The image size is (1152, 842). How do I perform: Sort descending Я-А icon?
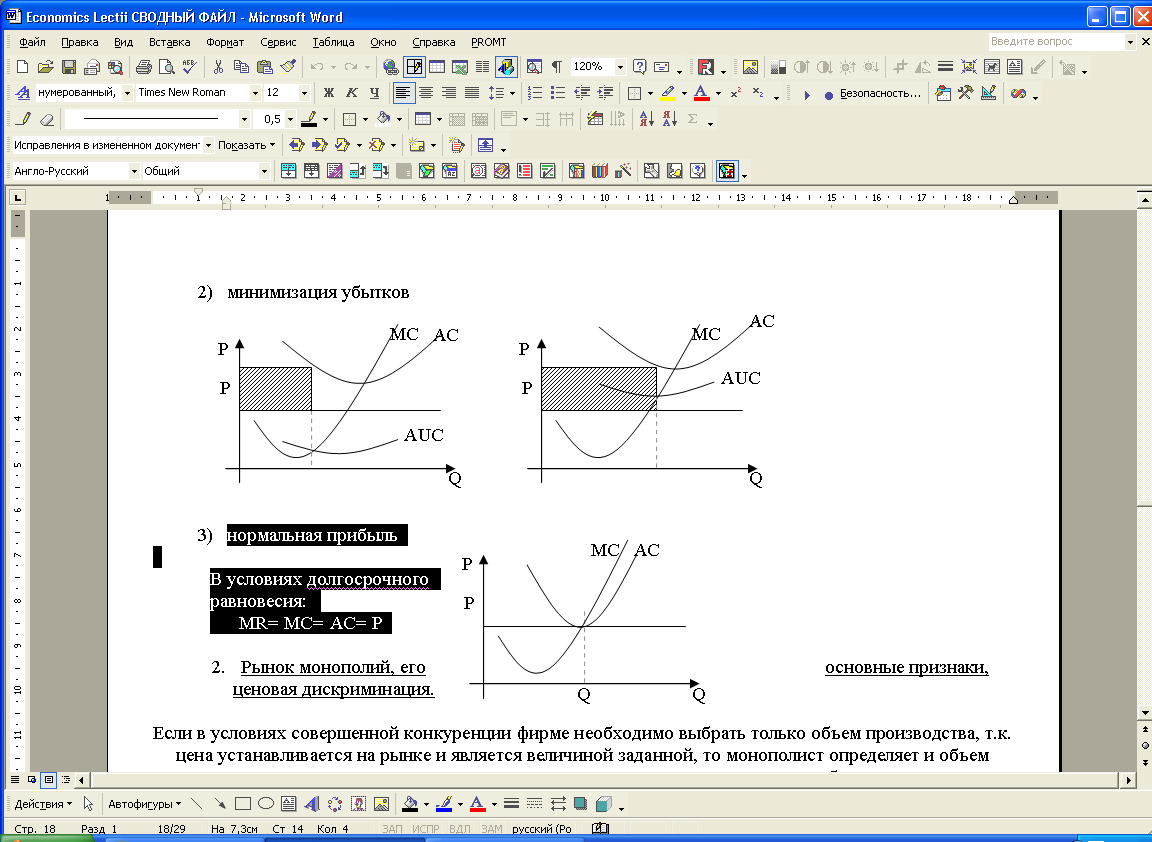click(x=669, y=119)
